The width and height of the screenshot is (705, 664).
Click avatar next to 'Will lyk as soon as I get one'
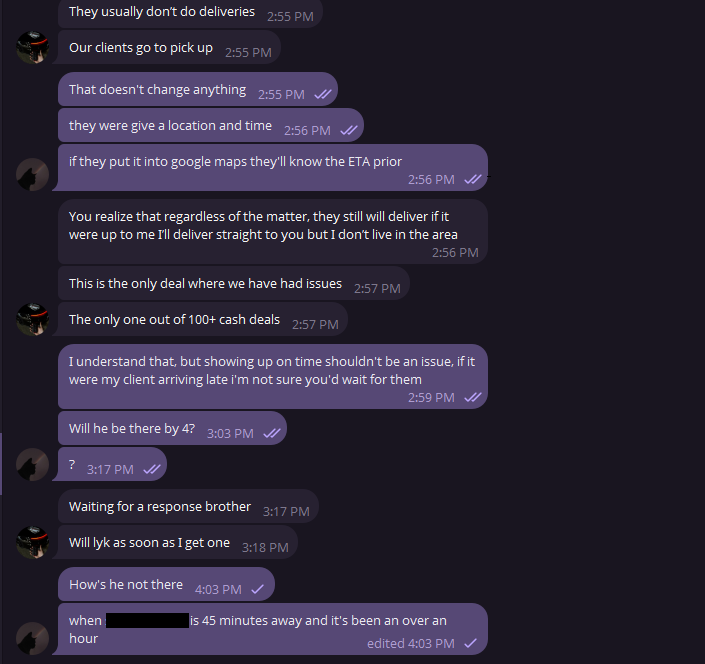(x=32, y=543)
